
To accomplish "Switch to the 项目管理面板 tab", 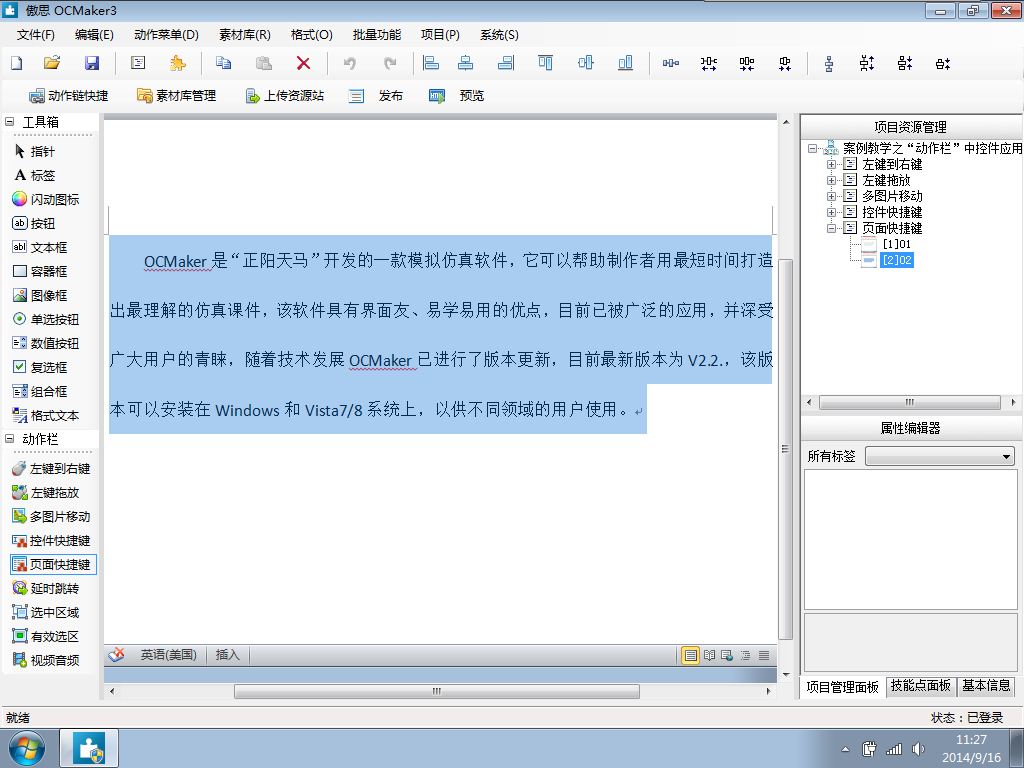I will point(842,686).
